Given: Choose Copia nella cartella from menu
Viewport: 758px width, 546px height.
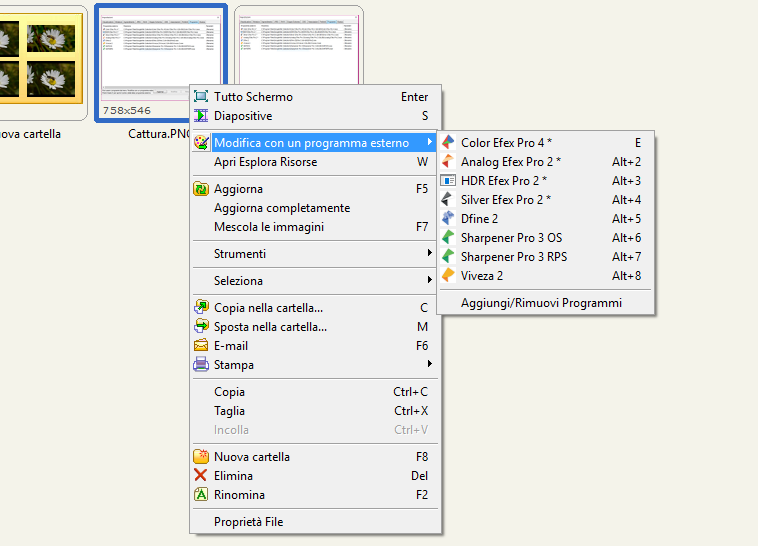Looking at the screenshot, I should 268,308.
